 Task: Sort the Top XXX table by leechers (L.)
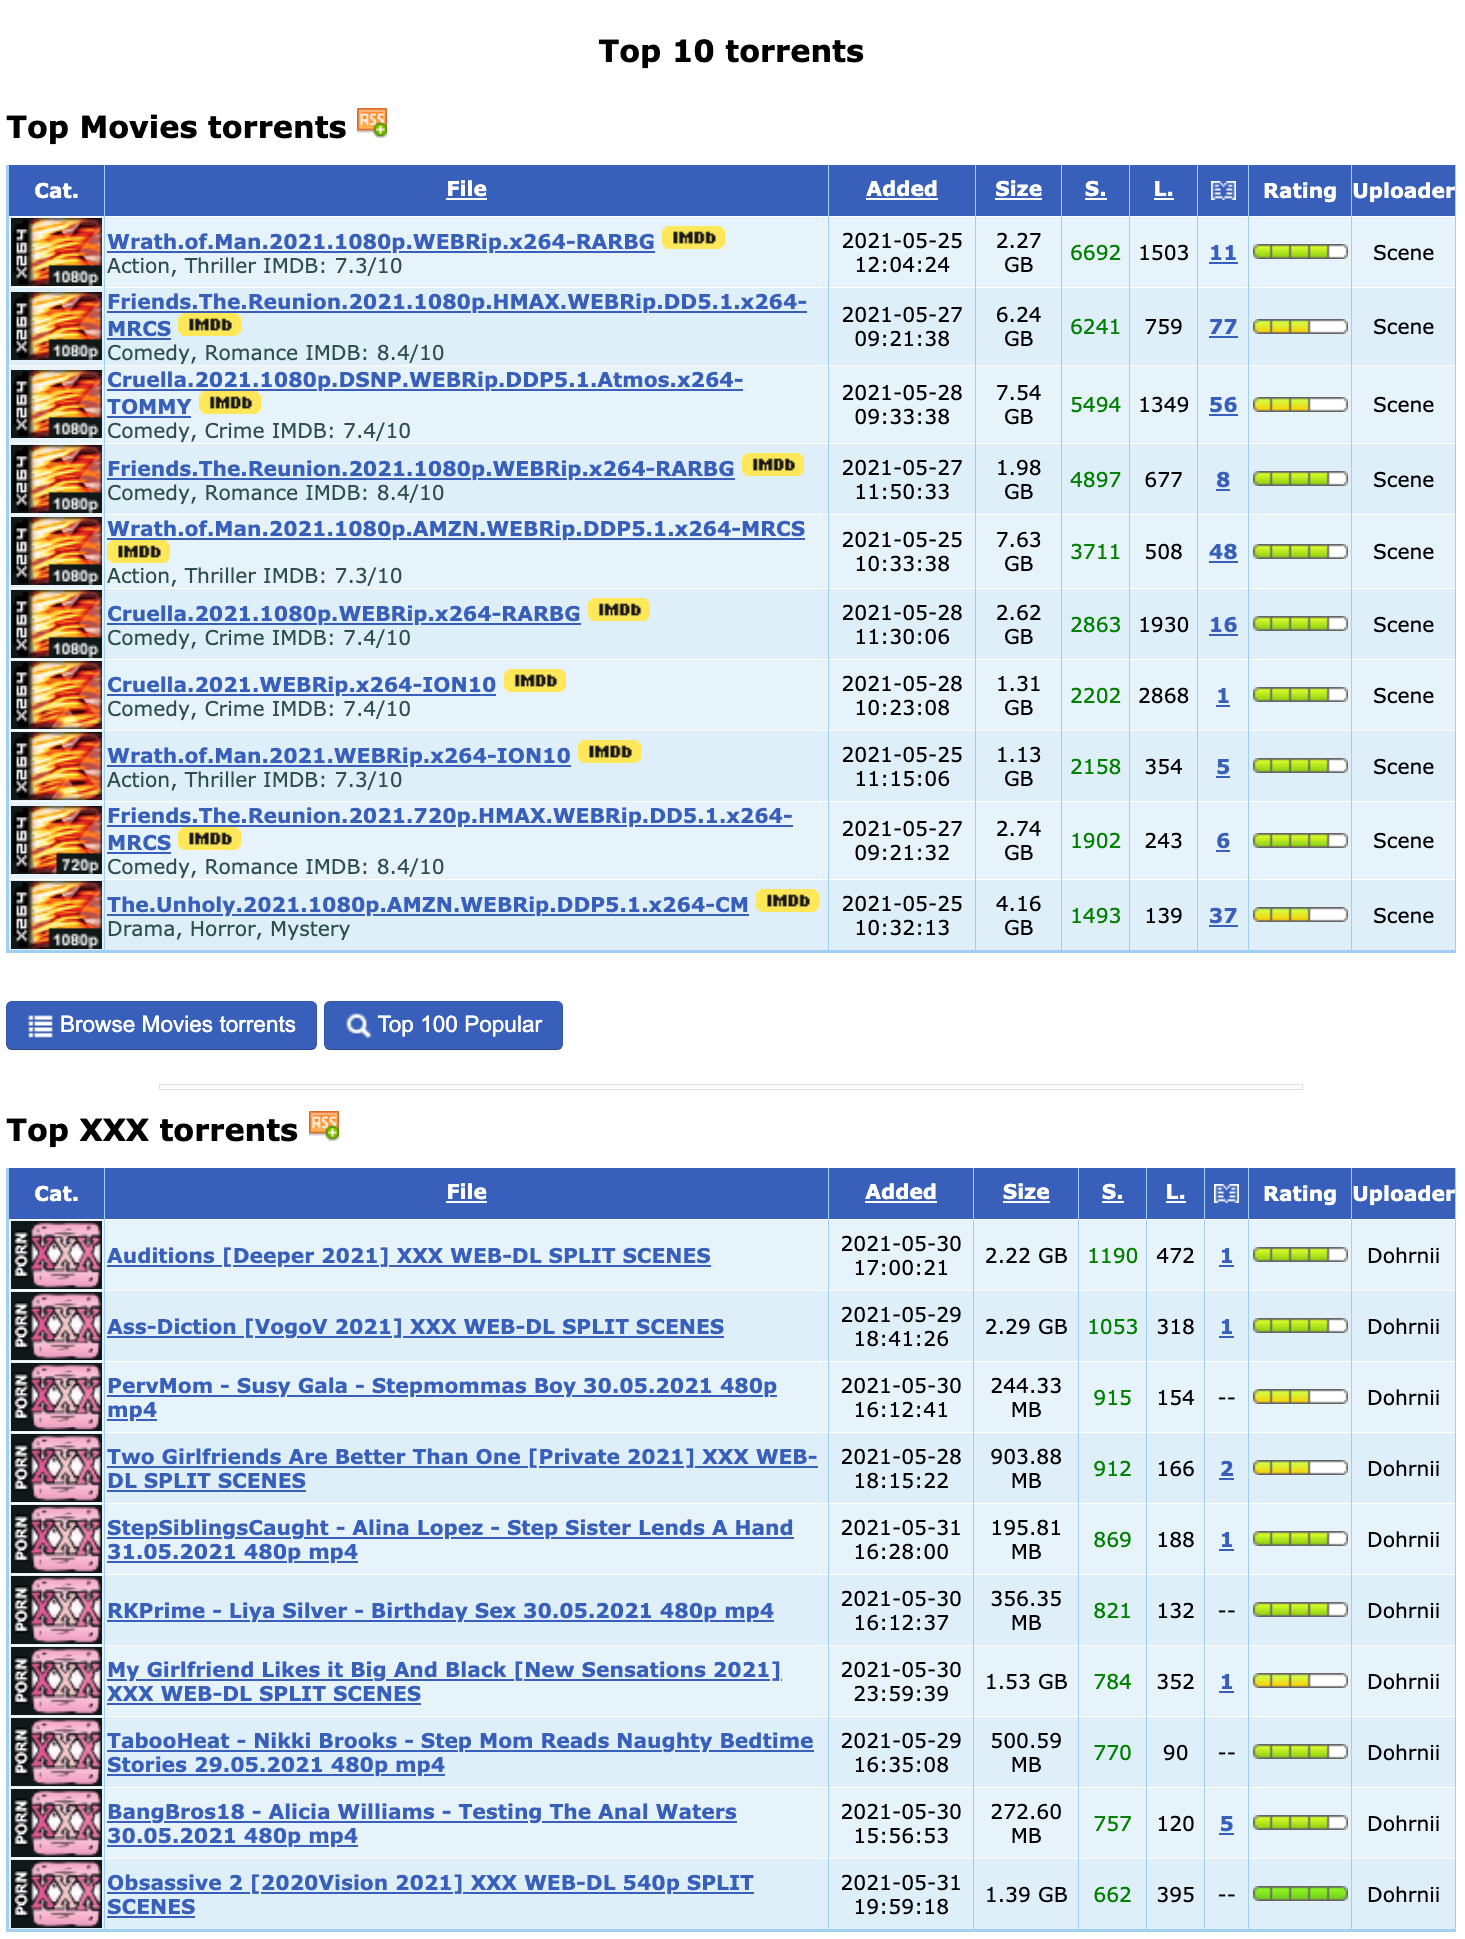(1175, 1192)
